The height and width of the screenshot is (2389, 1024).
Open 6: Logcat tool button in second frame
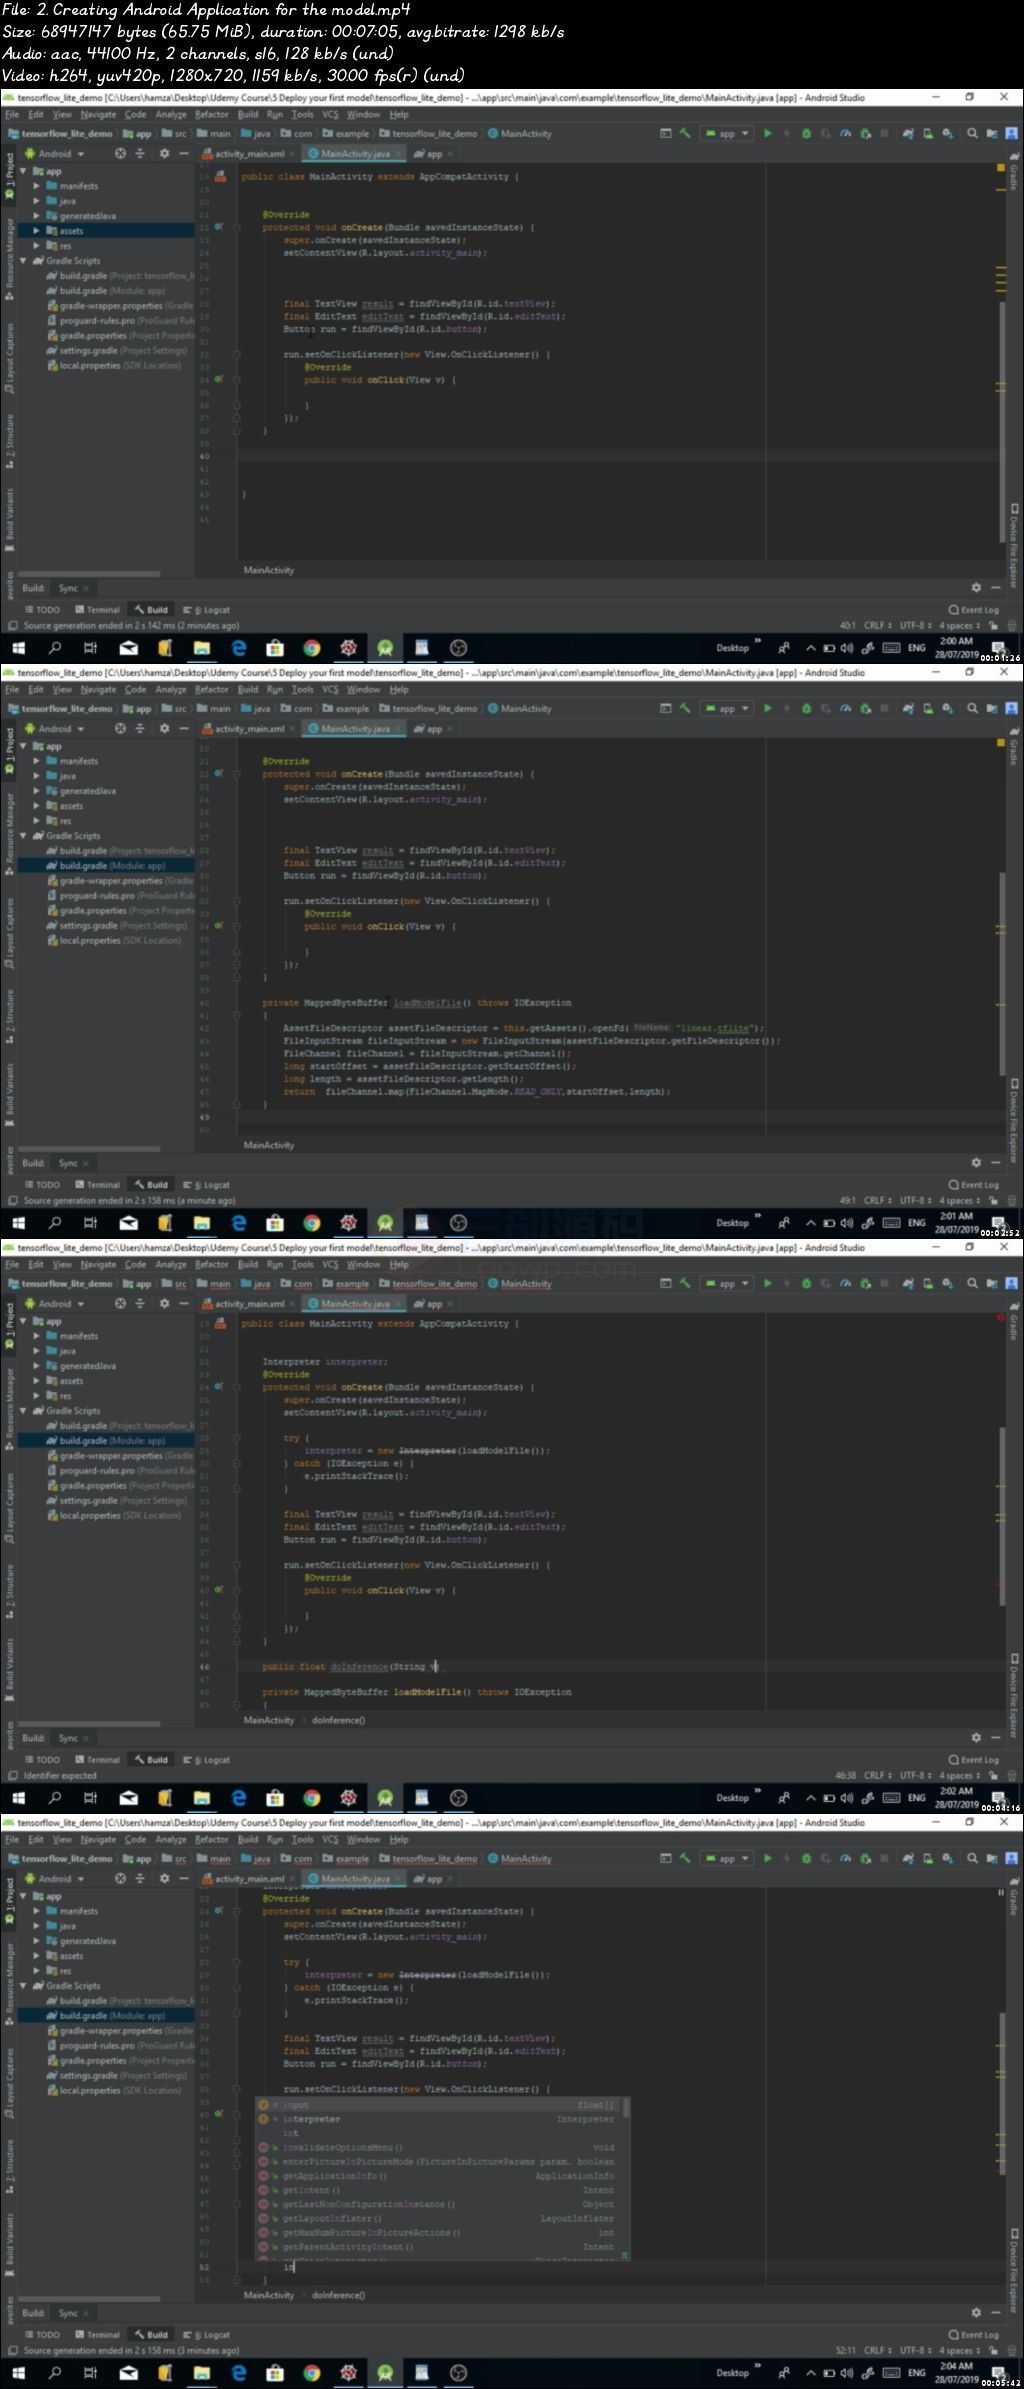(x=206, y=1184)
